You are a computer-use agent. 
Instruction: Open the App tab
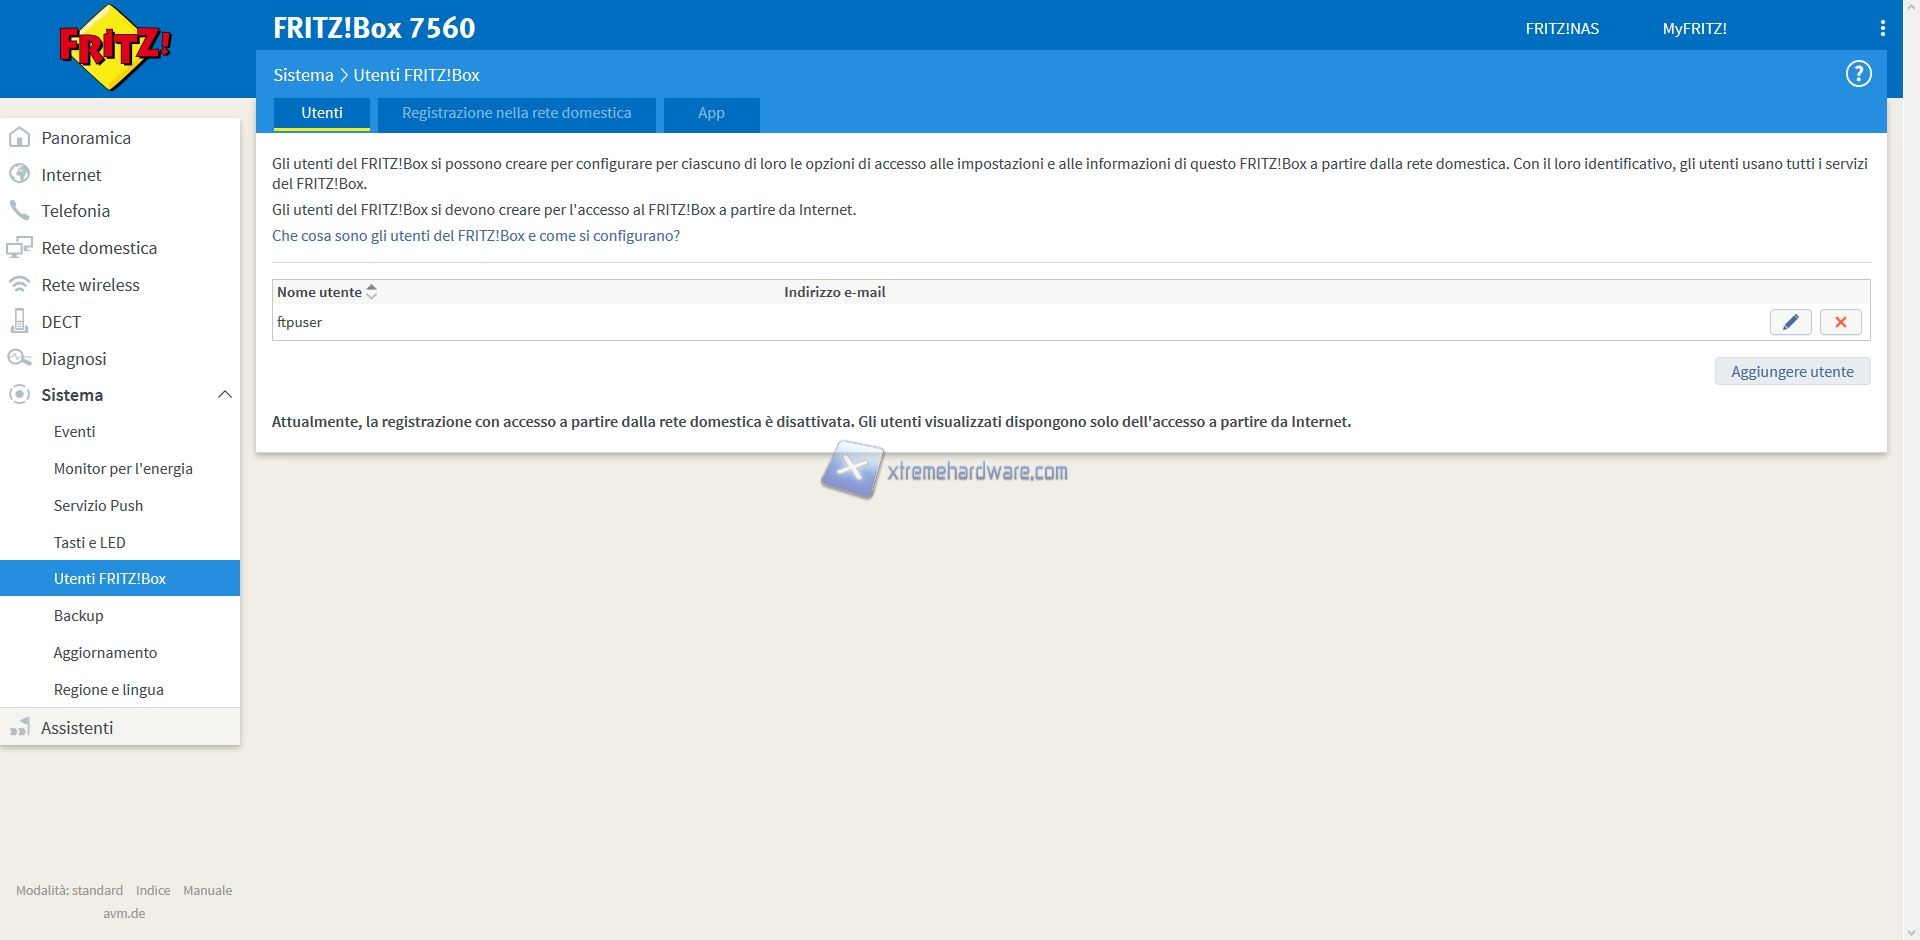click(x=711, y=113)
